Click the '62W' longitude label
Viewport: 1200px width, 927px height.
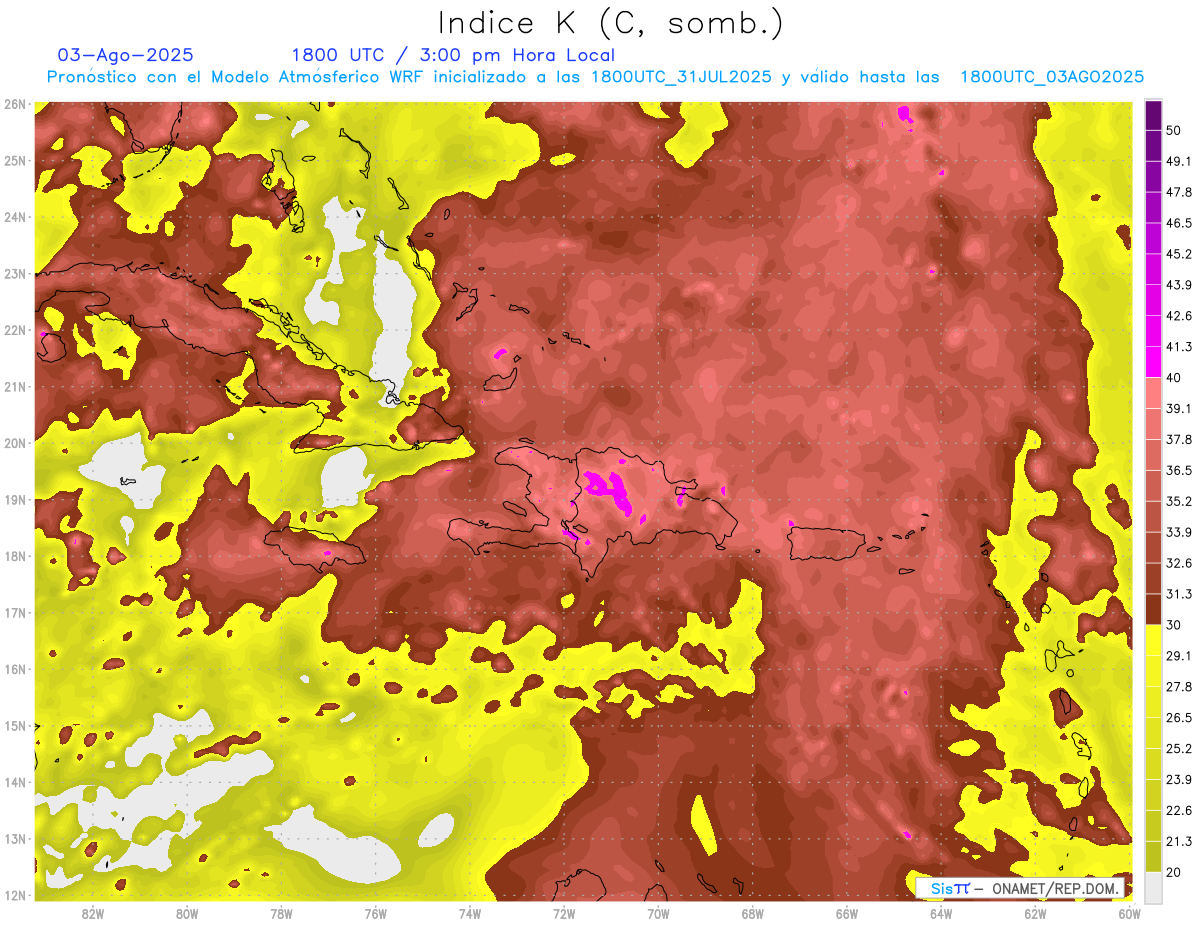pos(1036,914)
